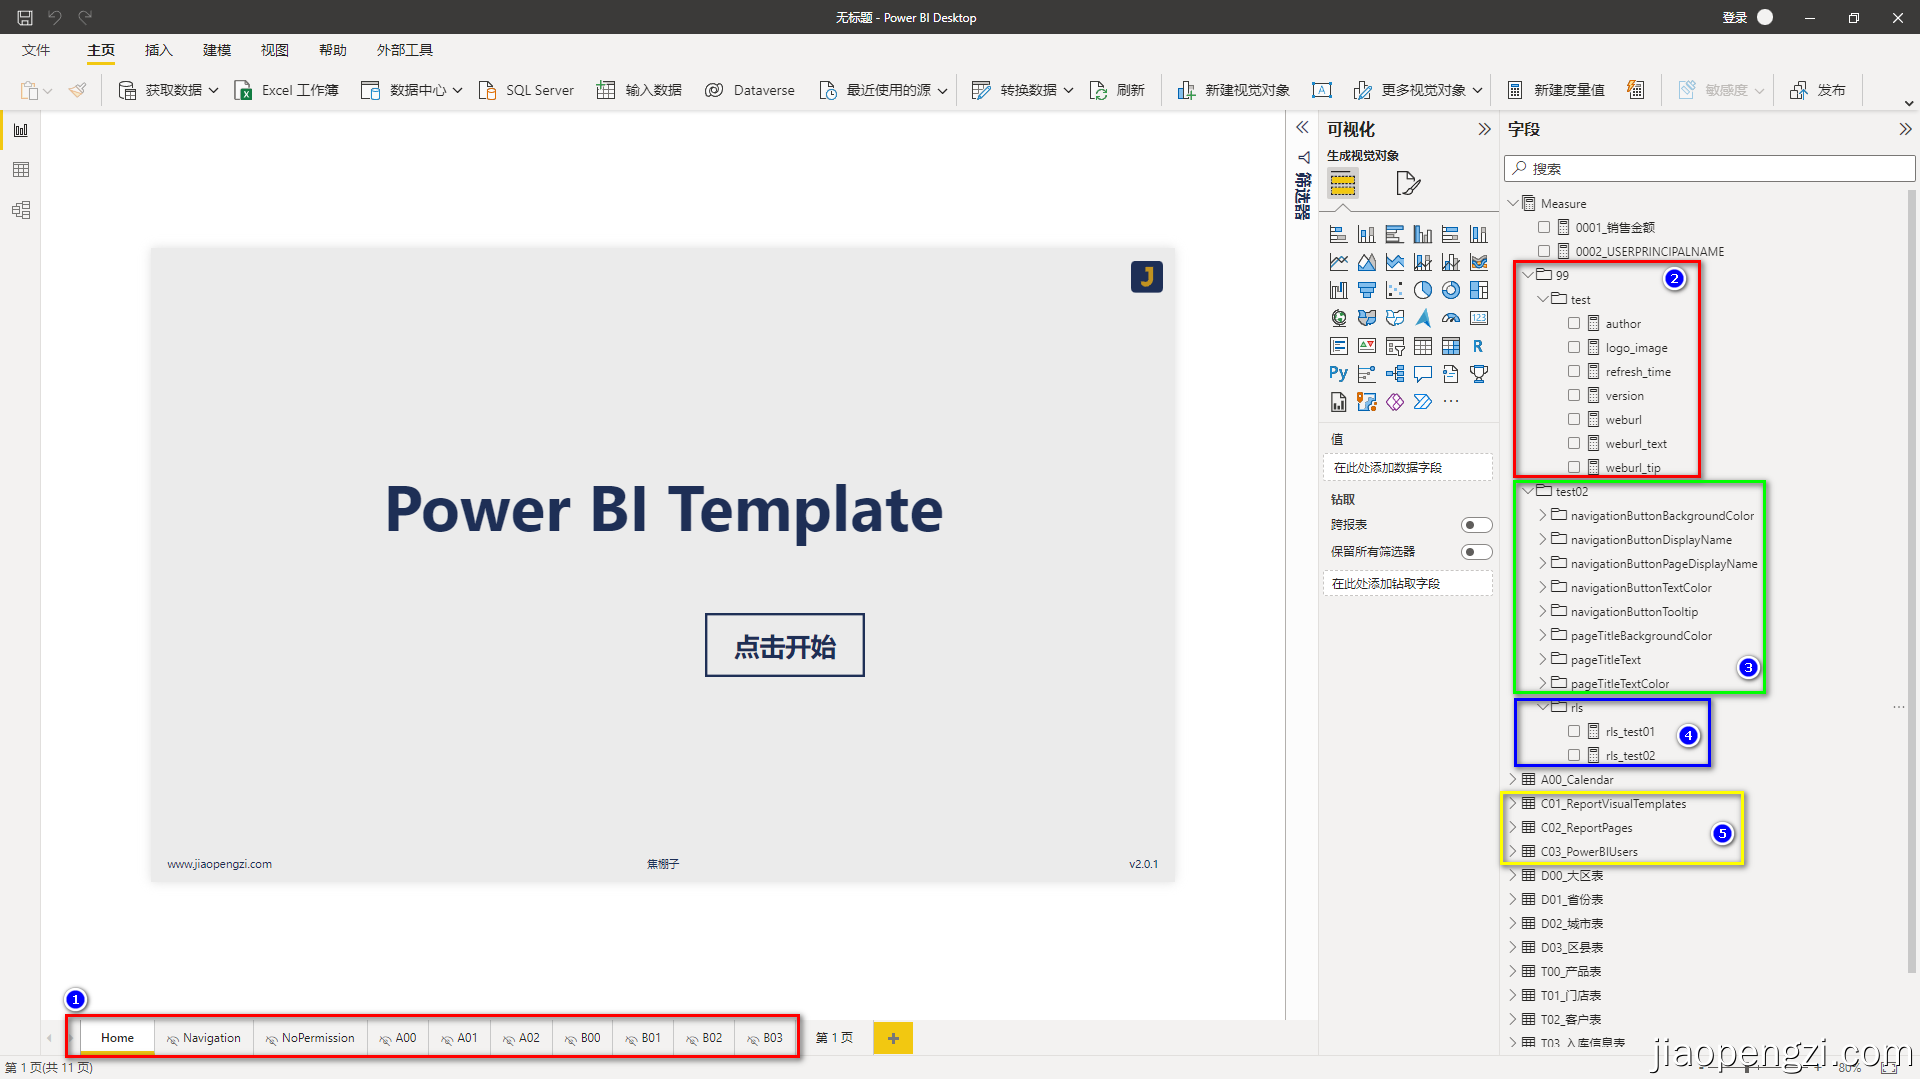Open the Model view icon in sidebar
1920x1079 pixels.
(21, 210)
